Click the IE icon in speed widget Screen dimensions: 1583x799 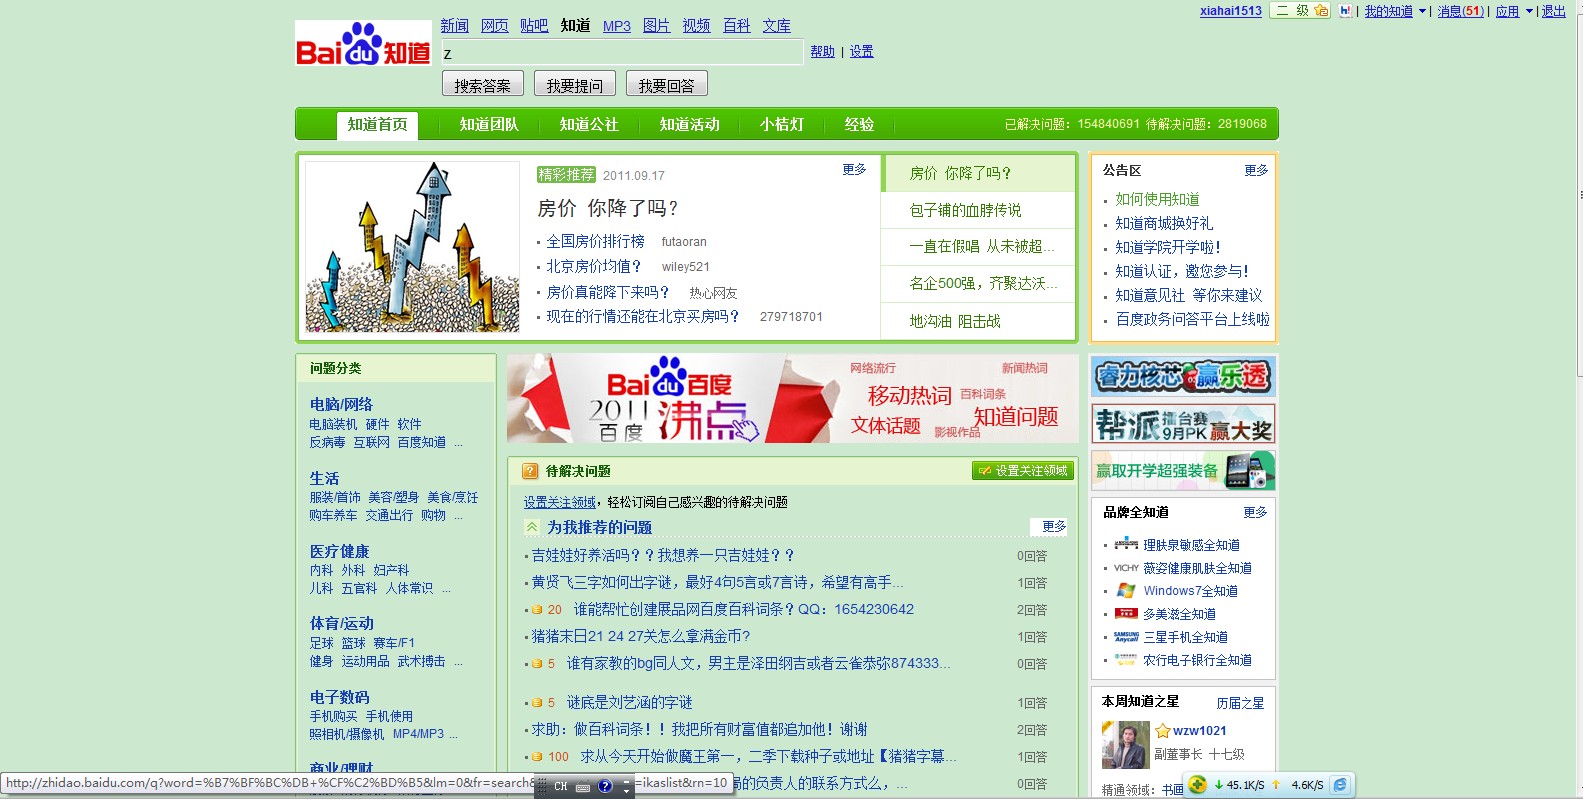1340,785
